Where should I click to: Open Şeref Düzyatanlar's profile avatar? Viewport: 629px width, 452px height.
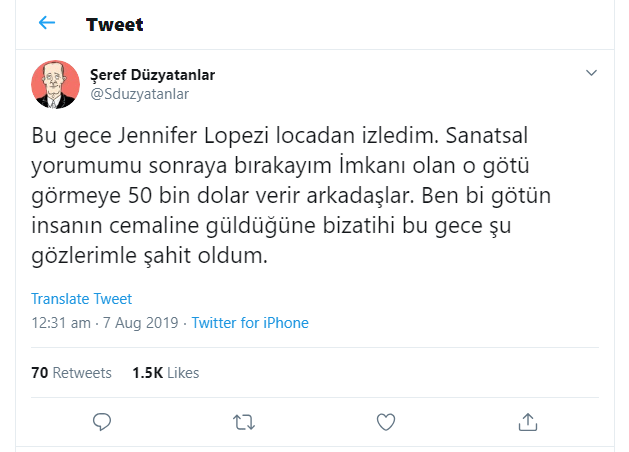coord(56,84)
